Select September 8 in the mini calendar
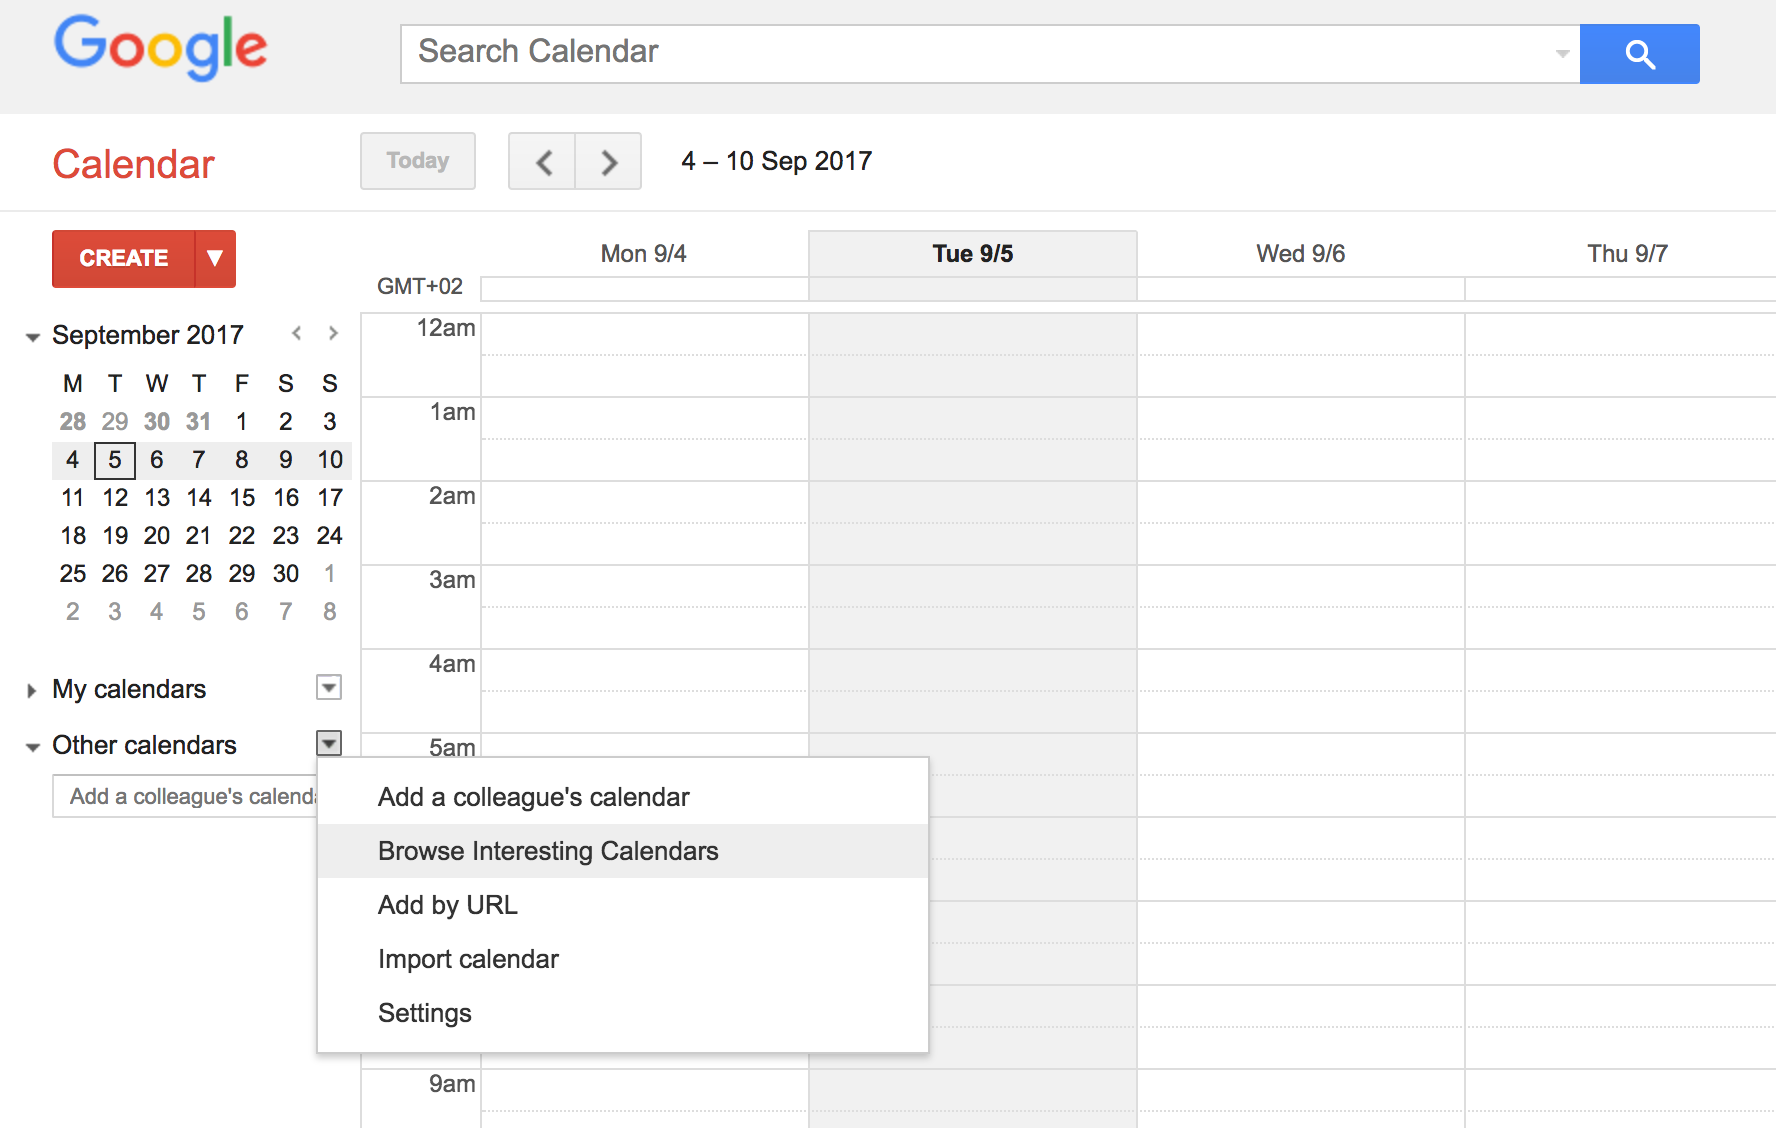The height and width of the screenshot is (1128, 1776). (x=241, y=459)
